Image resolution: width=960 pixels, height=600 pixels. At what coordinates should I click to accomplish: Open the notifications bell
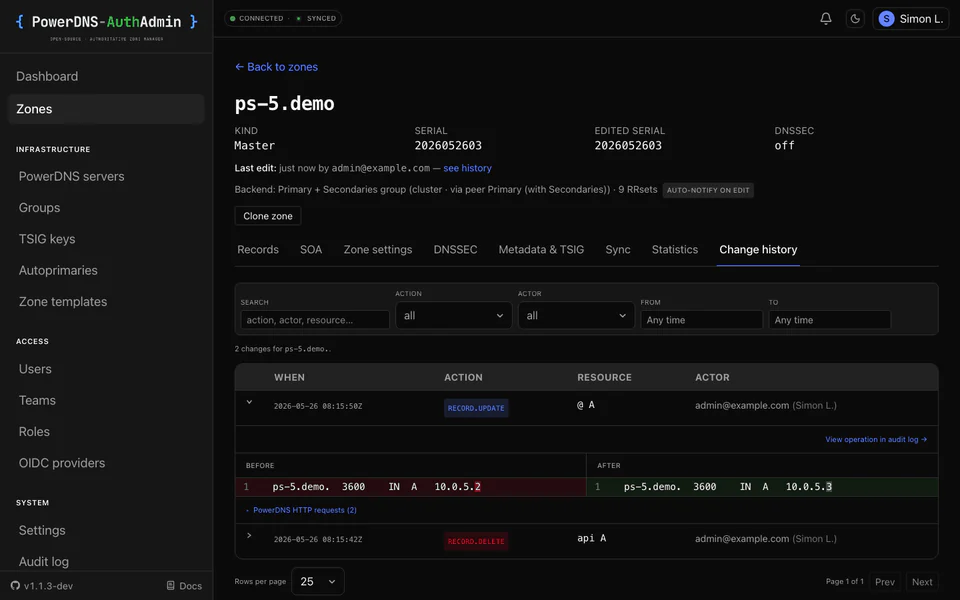click(825, 19)
